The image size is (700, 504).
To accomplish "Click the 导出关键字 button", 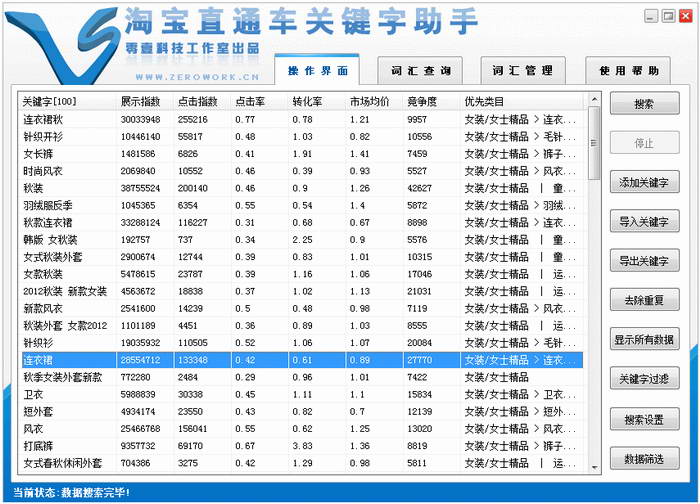I will point(645,261).
